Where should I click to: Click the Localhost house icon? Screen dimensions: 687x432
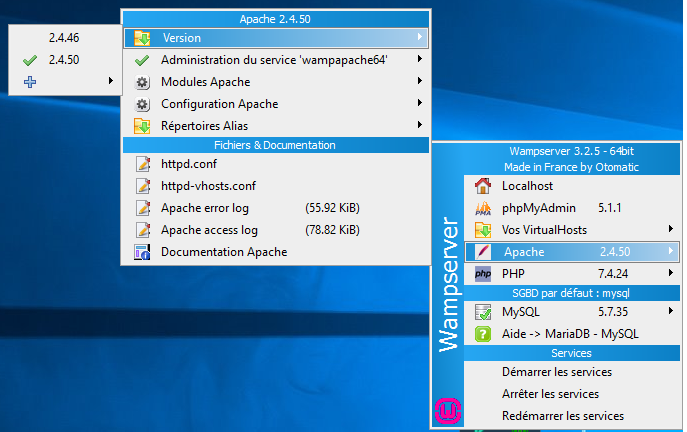coord(483,186)
